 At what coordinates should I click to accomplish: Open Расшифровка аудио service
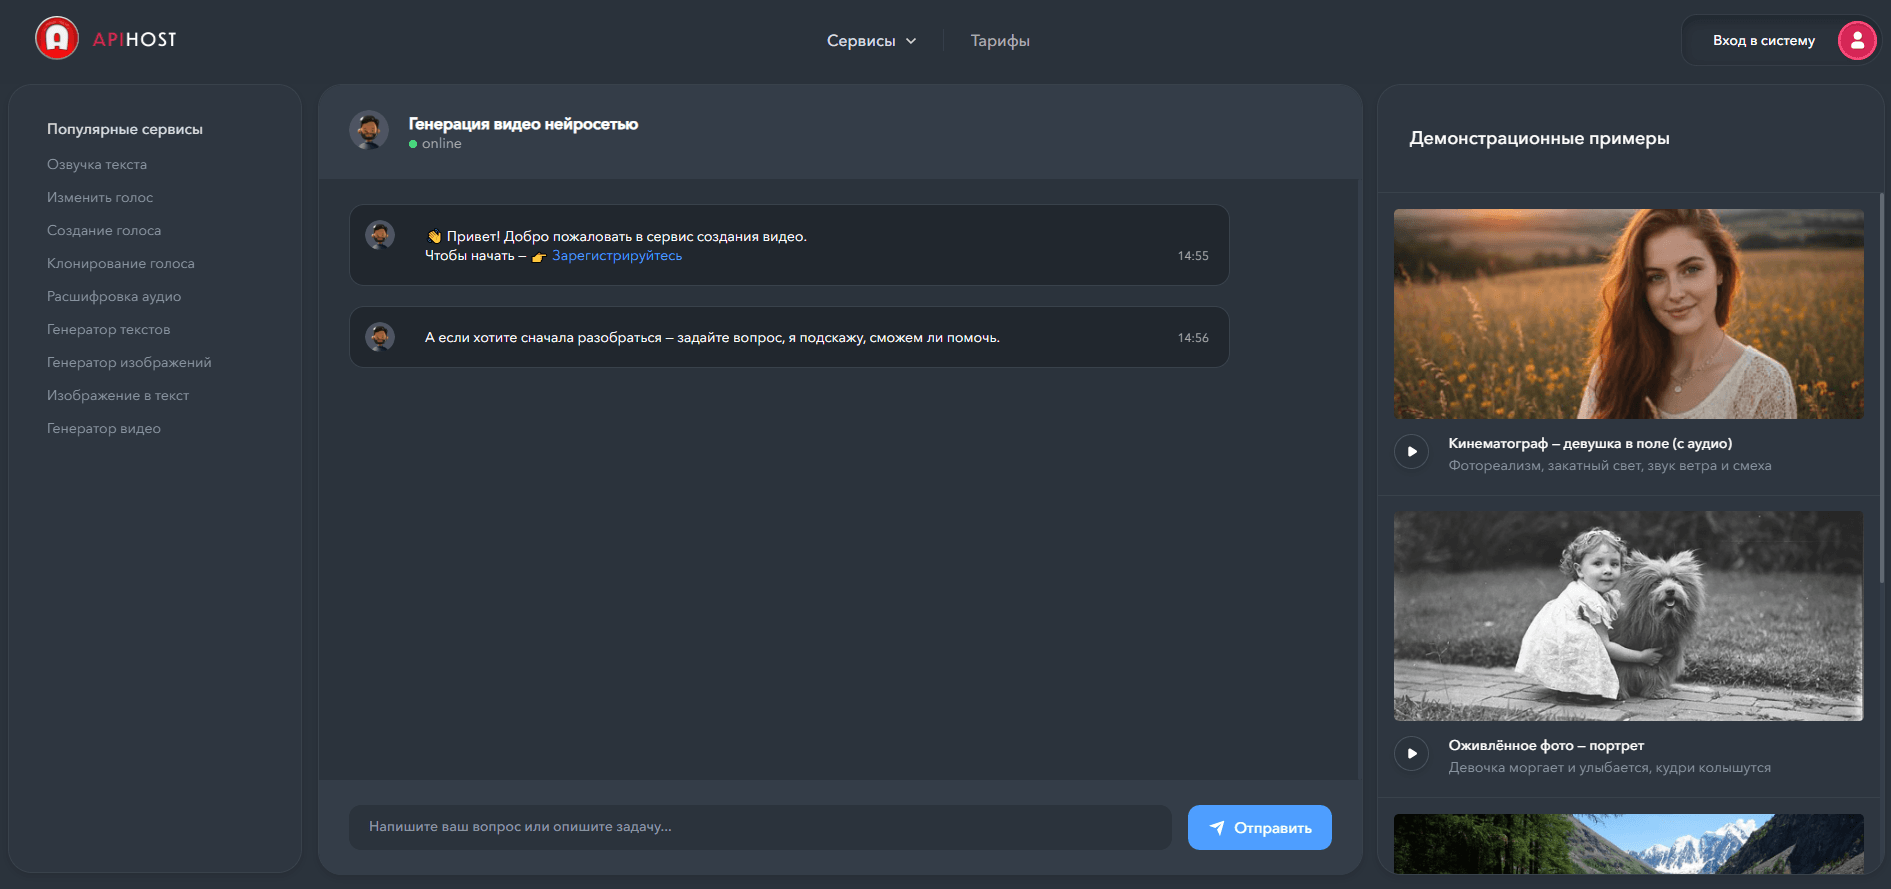coord(114,296)
